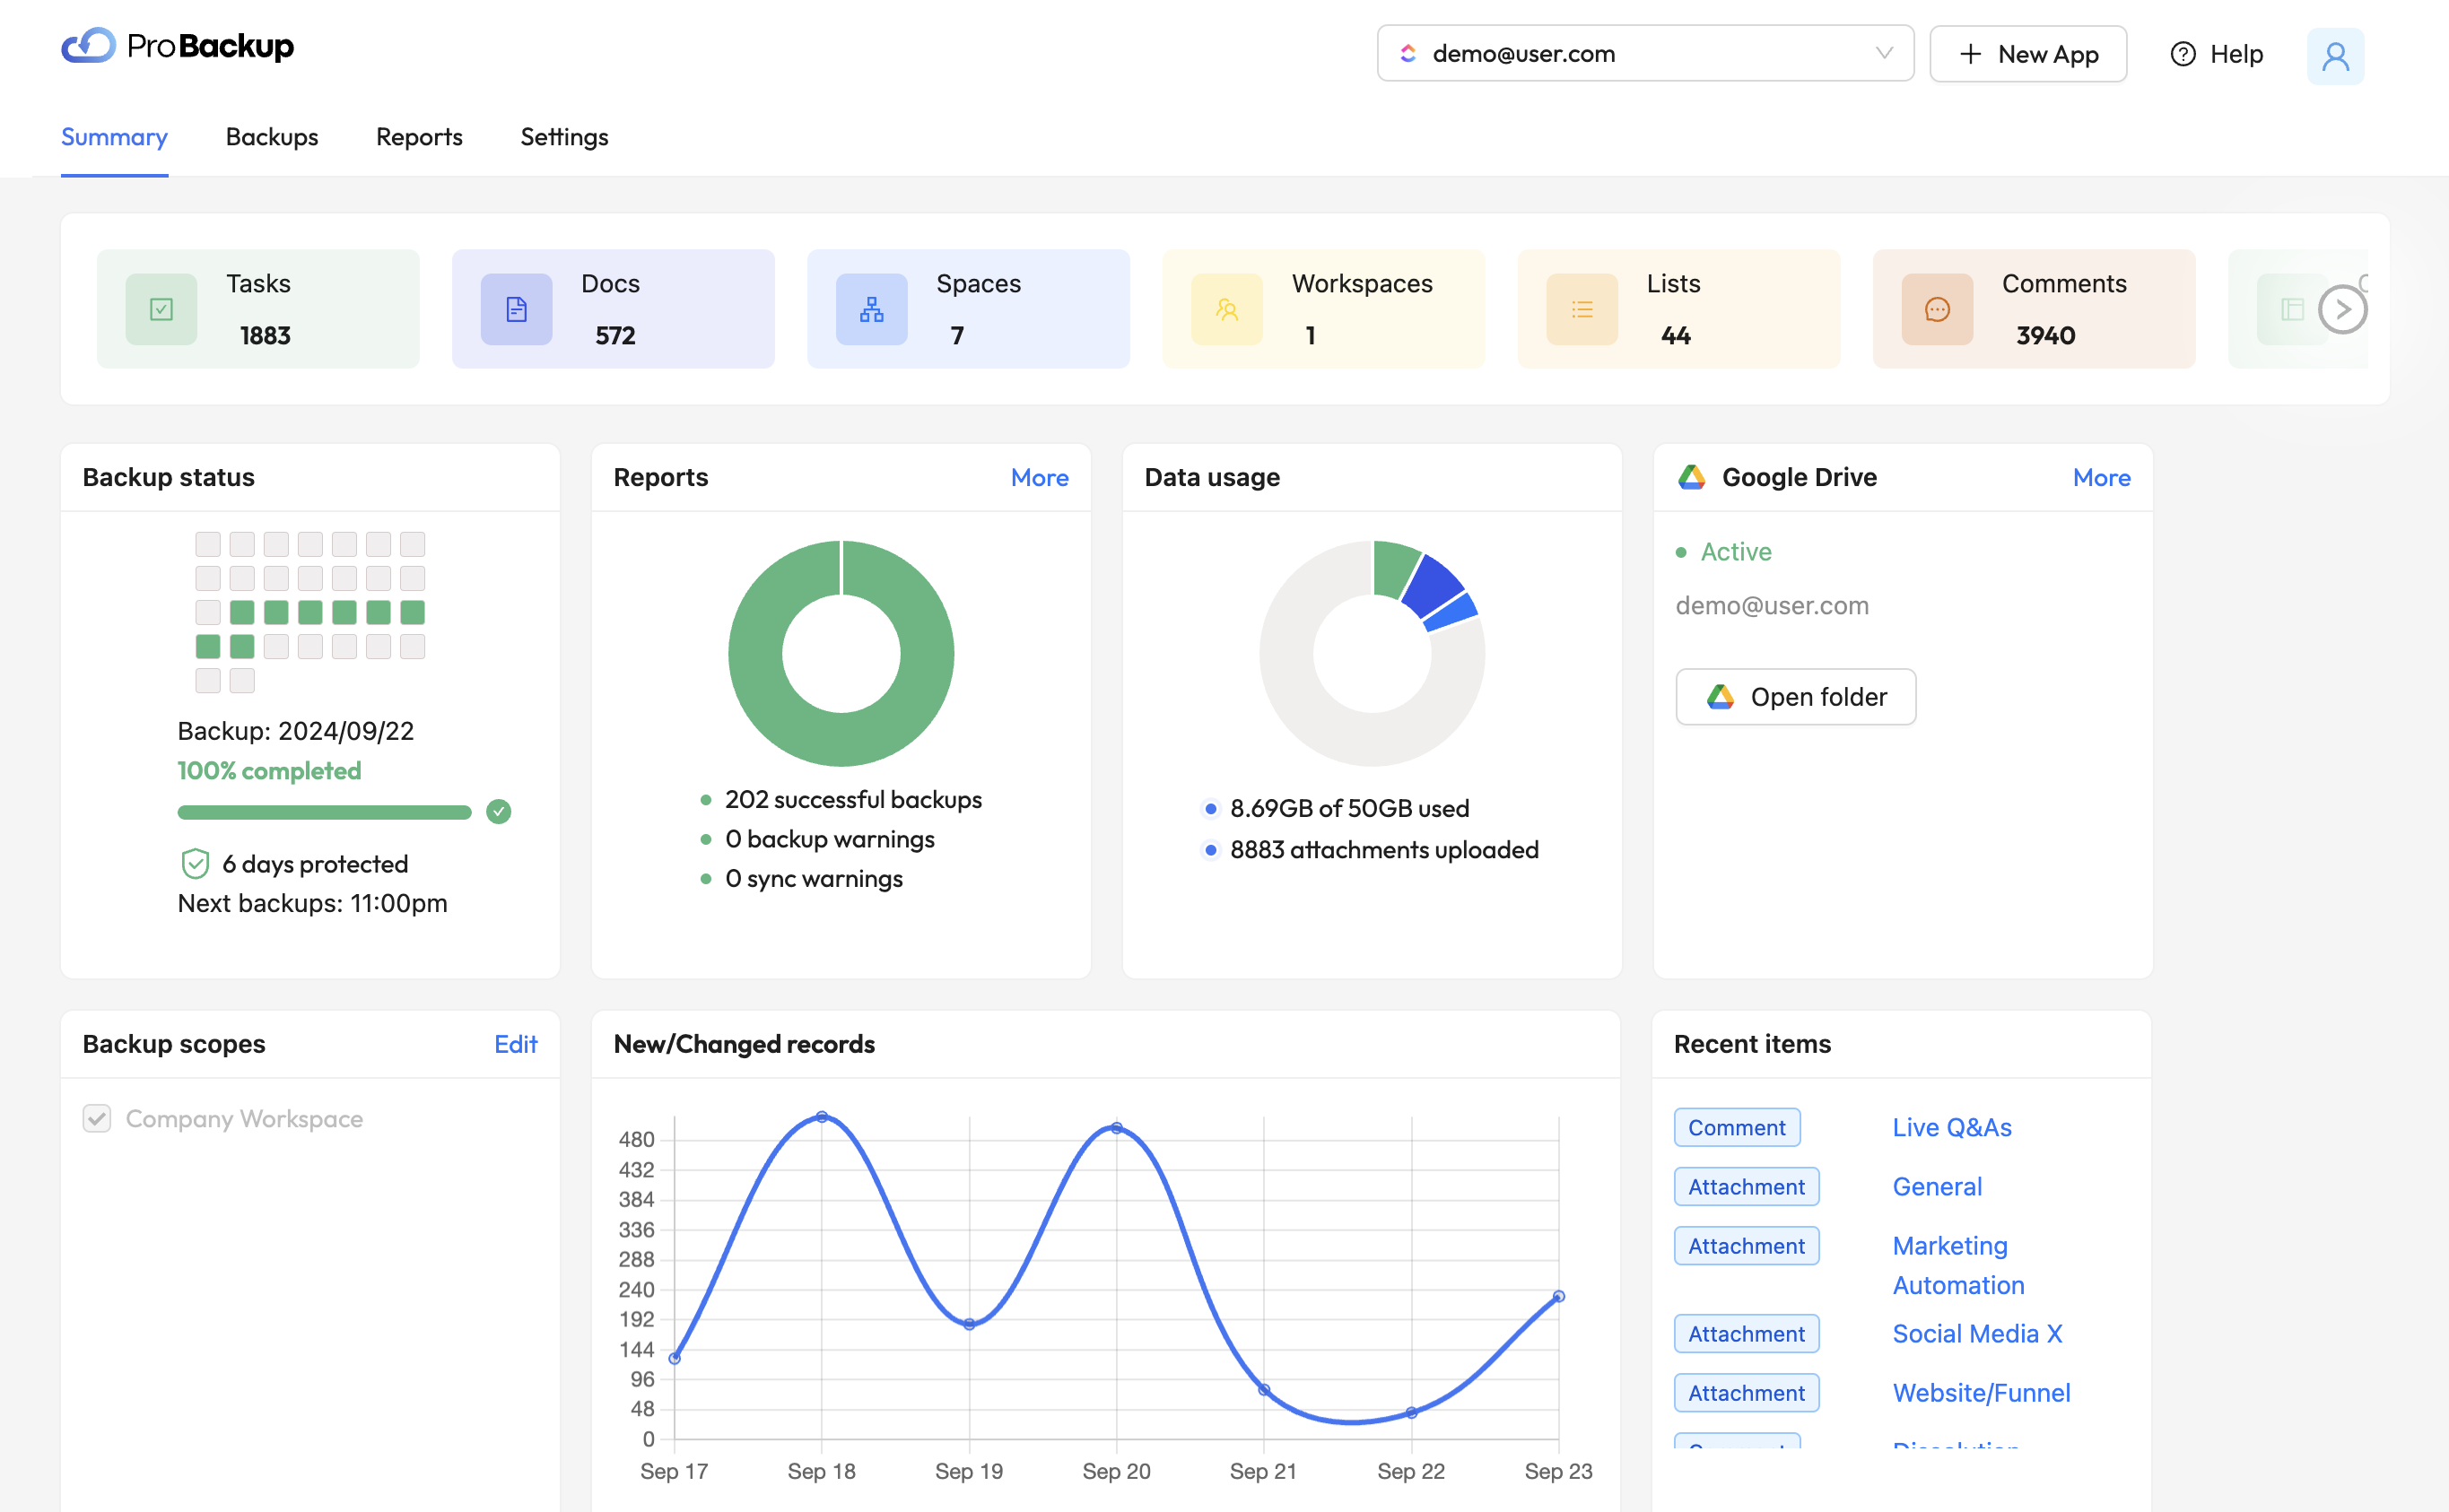This screenshot has height=1512, width=2449.
Task: Click the Spaces hierarchy icon
Action: [x=871, y=308]
